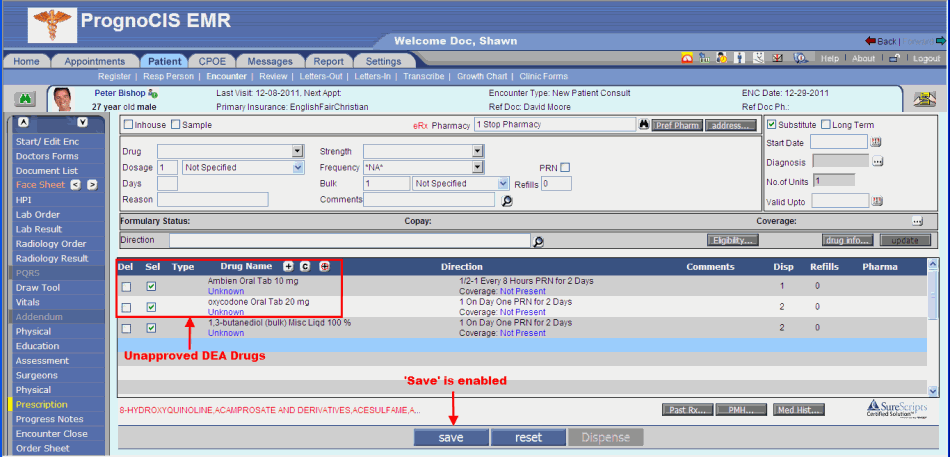Click the sidebar scroll-up arrow icon
Viewport: 950px width, 457px height.
point(23,122)
